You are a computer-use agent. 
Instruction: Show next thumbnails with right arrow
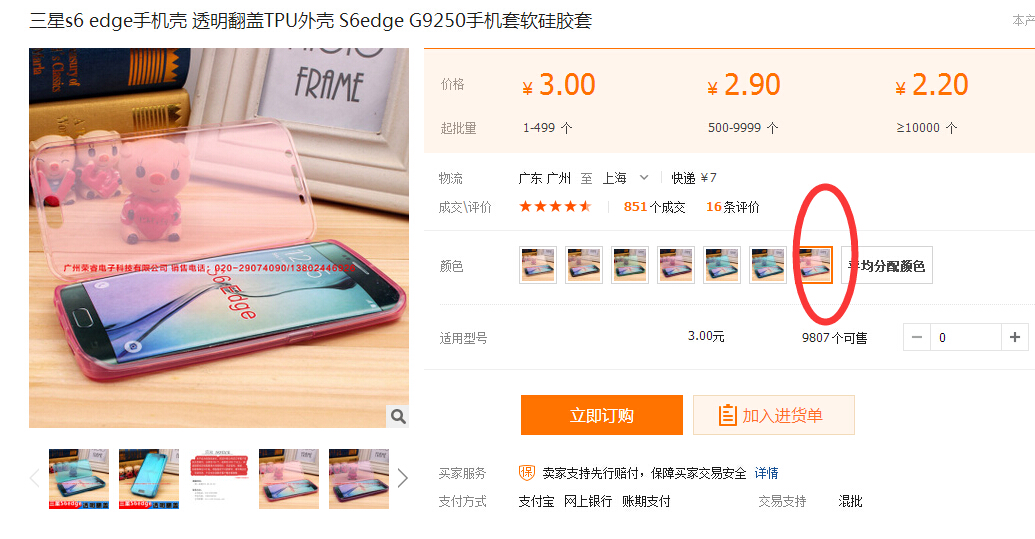point(403,478)
